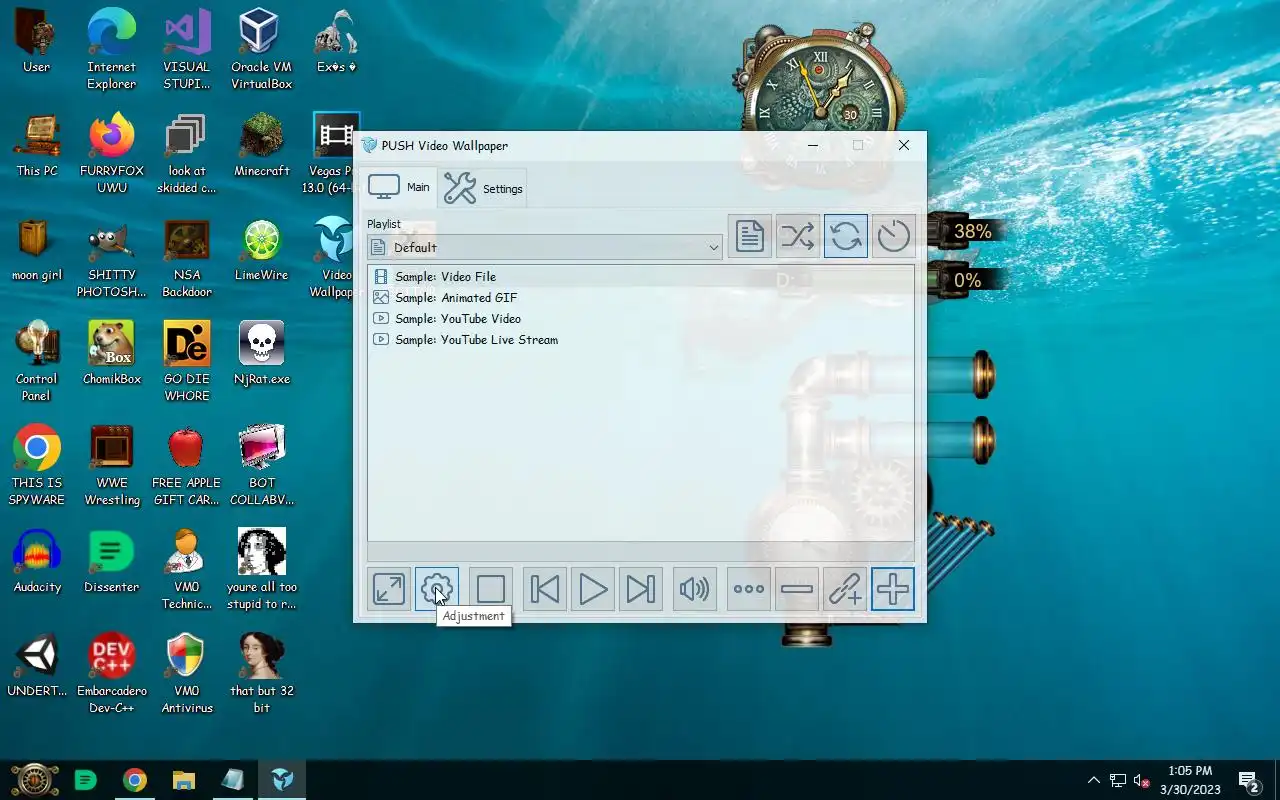Select Sample: YouTube Live Stream entry
Image resolution: width=1280 pixels, height=800 pixels.
640,339
